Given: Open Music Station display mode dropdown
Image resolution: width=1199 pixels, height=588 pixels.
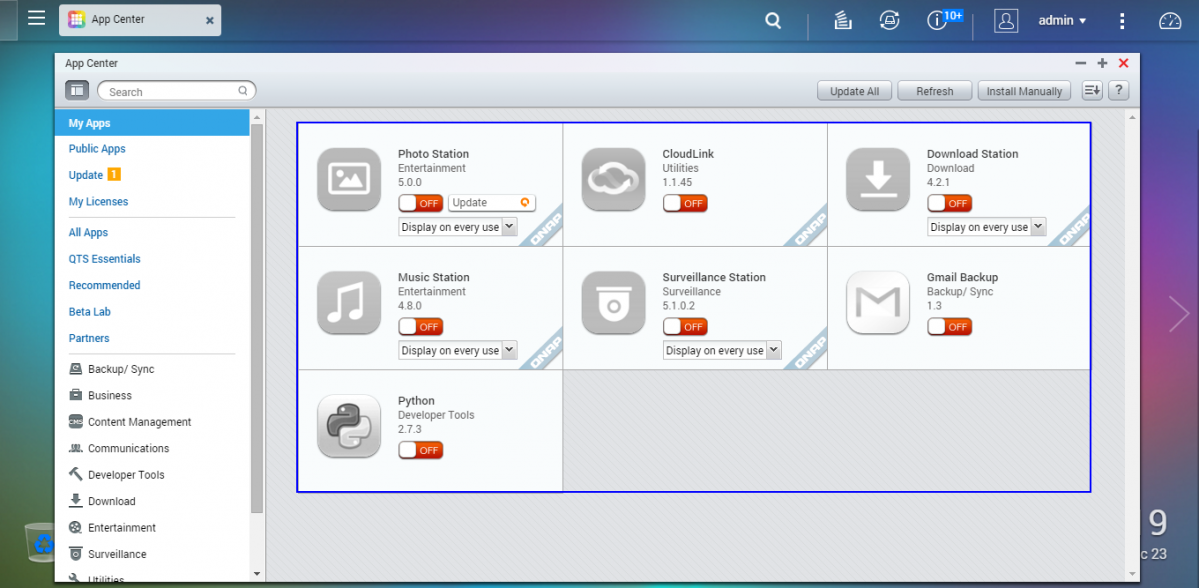Looking at the screenshot, I should coord(458,350).
